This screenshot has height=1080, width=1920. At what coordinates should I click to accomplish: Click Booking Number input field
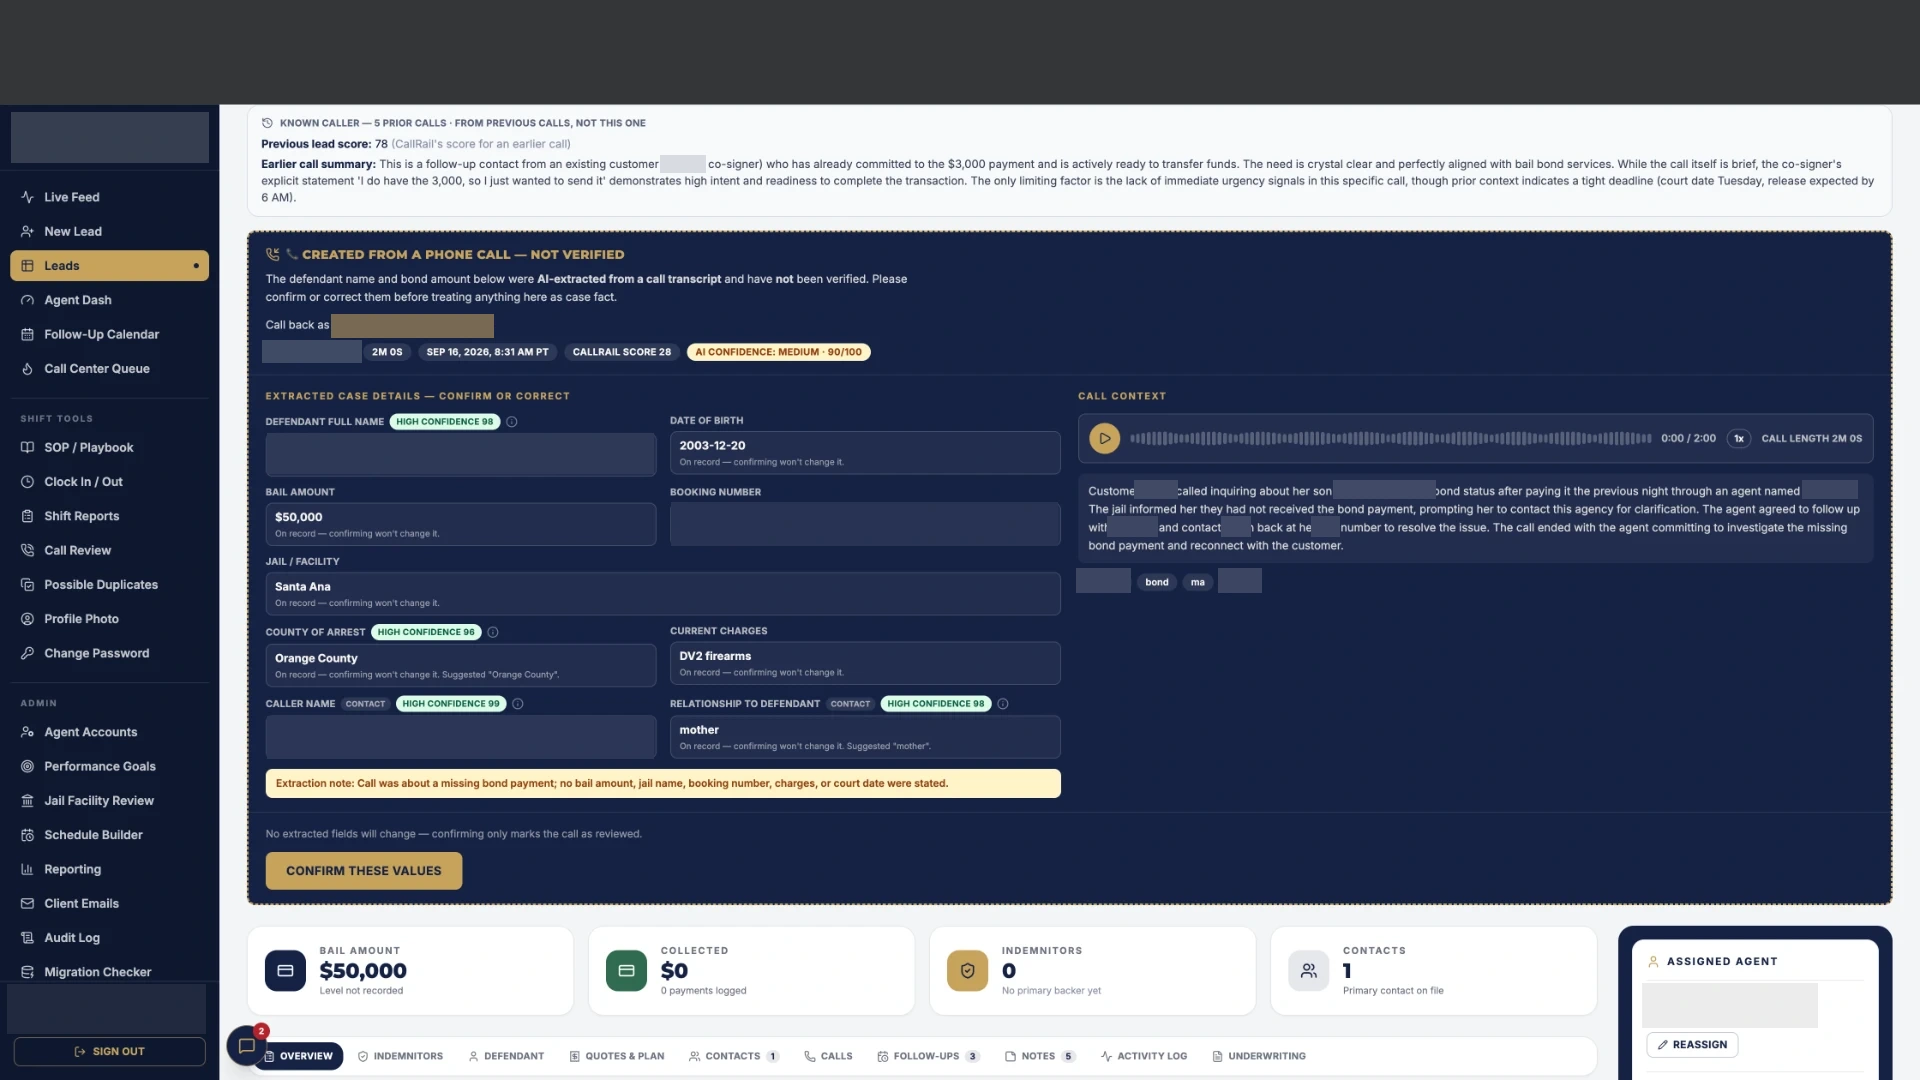click(865, 524)
